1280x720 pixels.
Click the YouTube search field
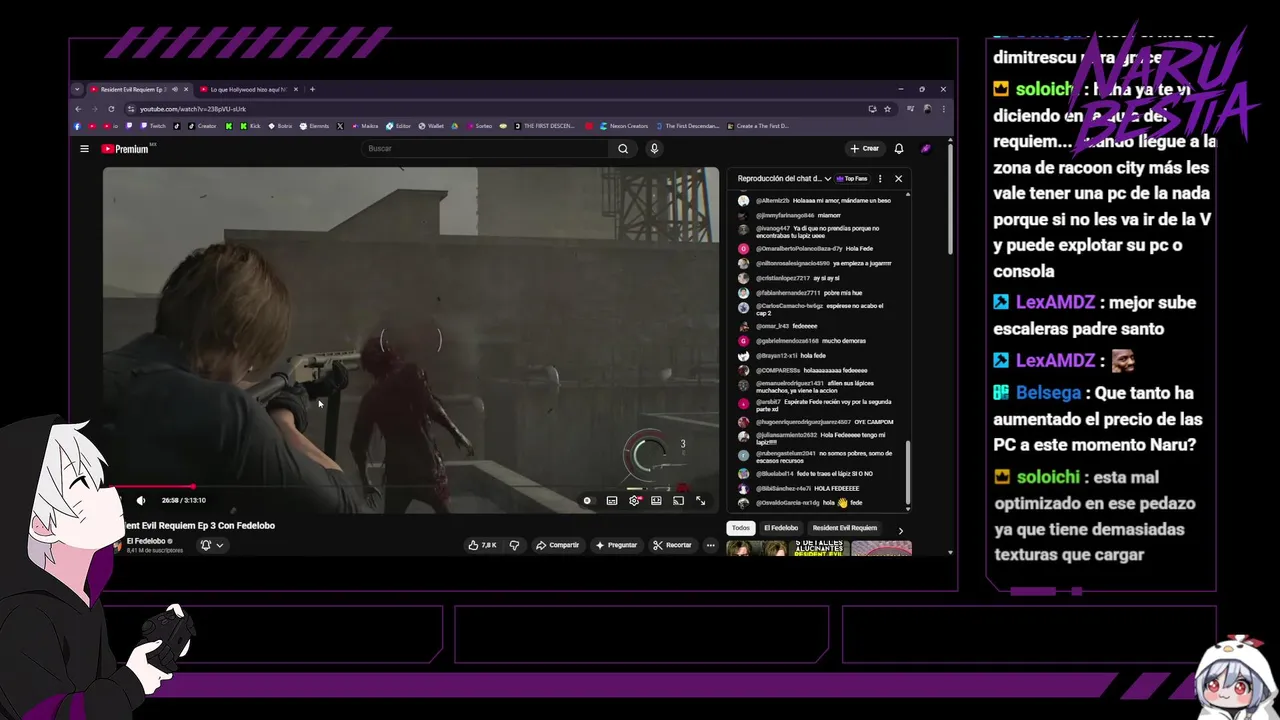coord(485,149)
